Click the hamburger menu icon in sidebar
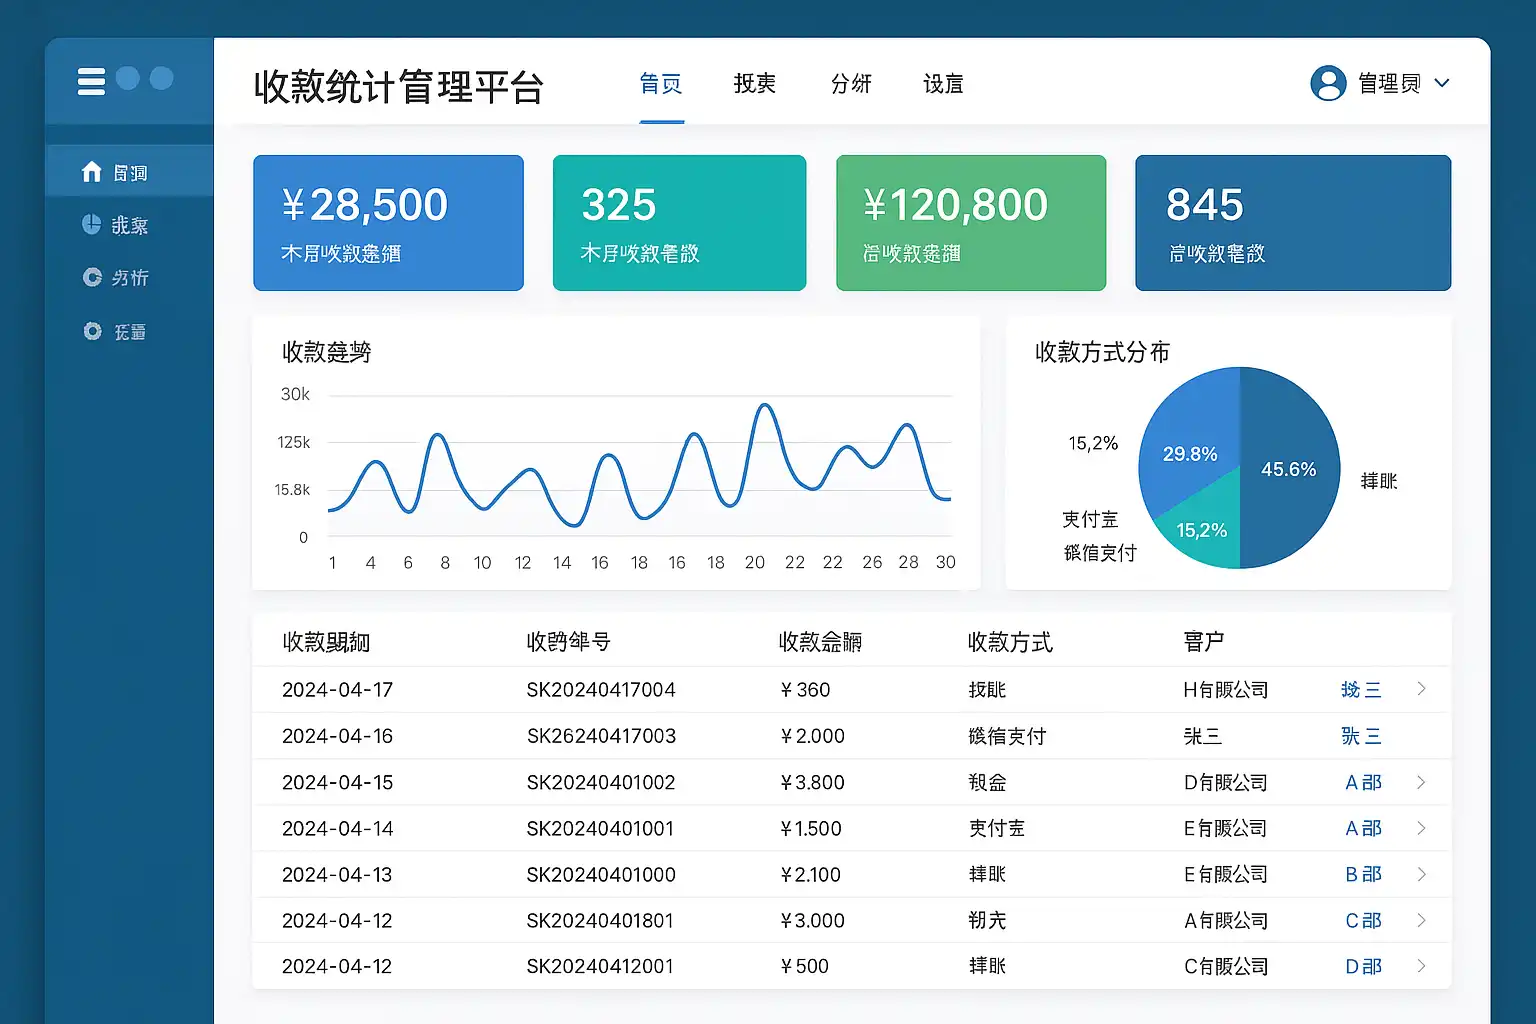This screenshot has width=1536, height=1024. point(91,81)
